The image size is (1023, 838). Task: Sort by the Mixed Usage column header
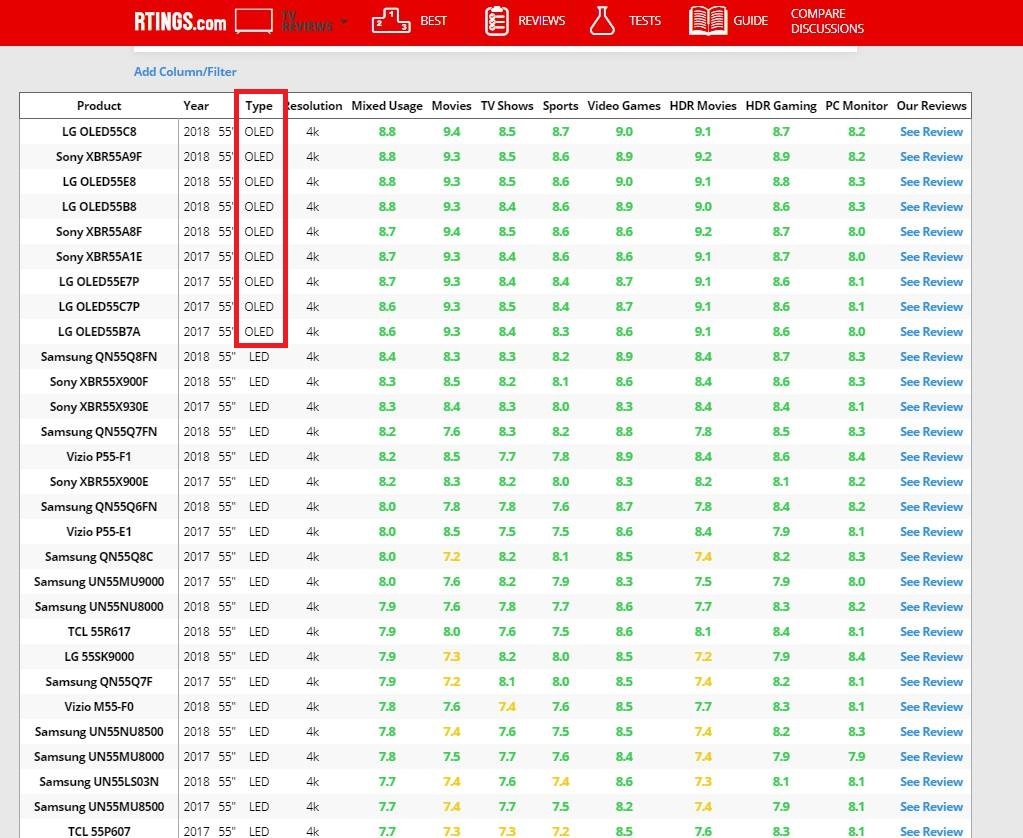click(x=387, y=106)
